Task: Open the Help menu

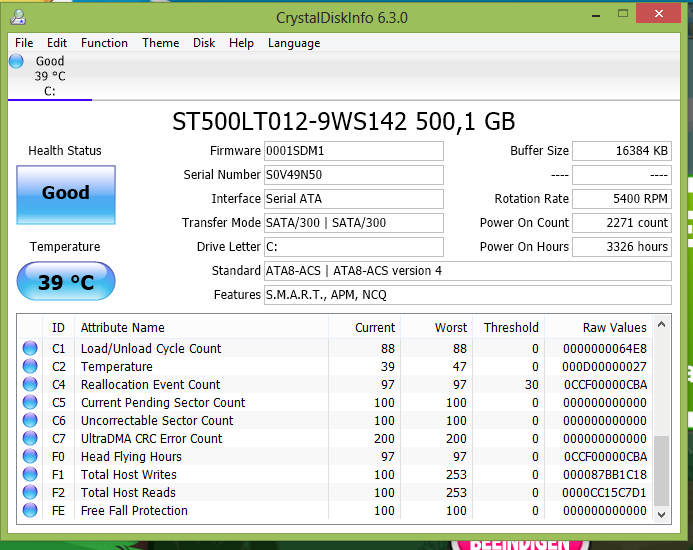Action: coord(241,43)
